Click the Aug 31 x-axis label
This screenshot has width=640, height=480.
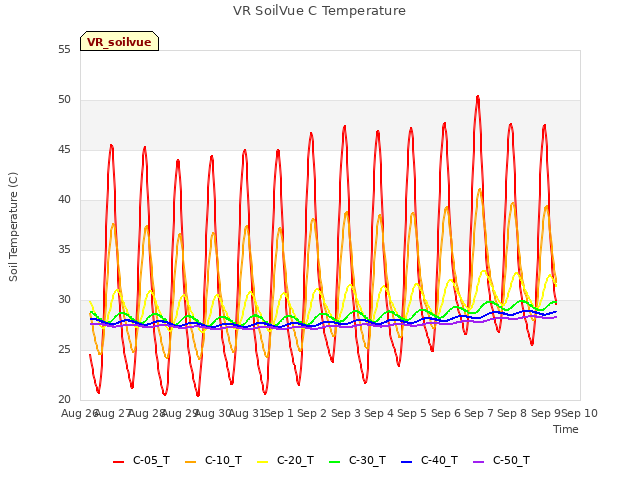[x=247, y=413]
